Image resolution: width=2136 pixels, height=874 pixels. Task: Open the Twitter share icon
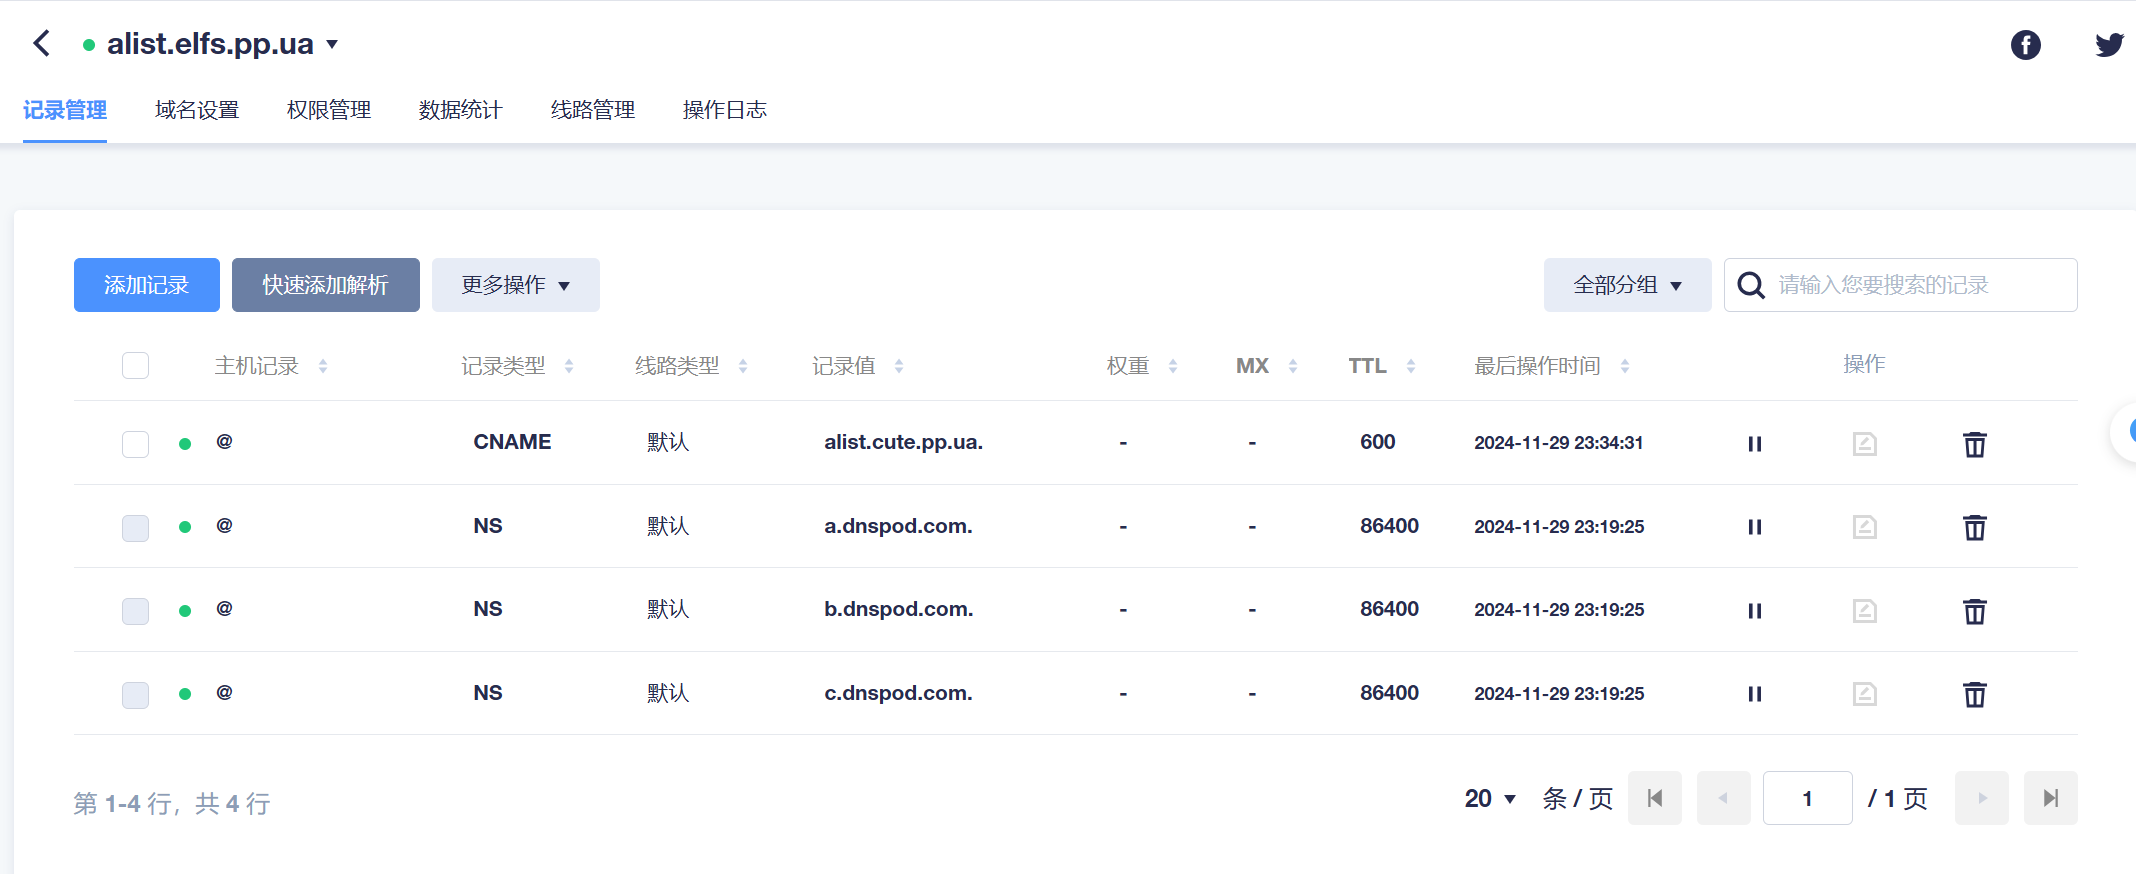click(2110, 45)
